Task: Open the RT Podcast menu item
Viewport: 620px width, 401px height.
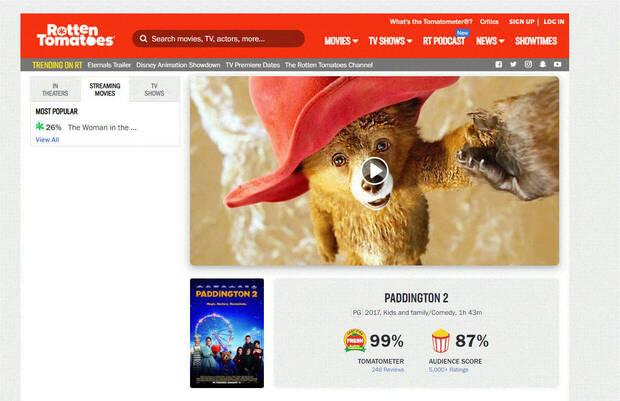Action: (444, 41)
